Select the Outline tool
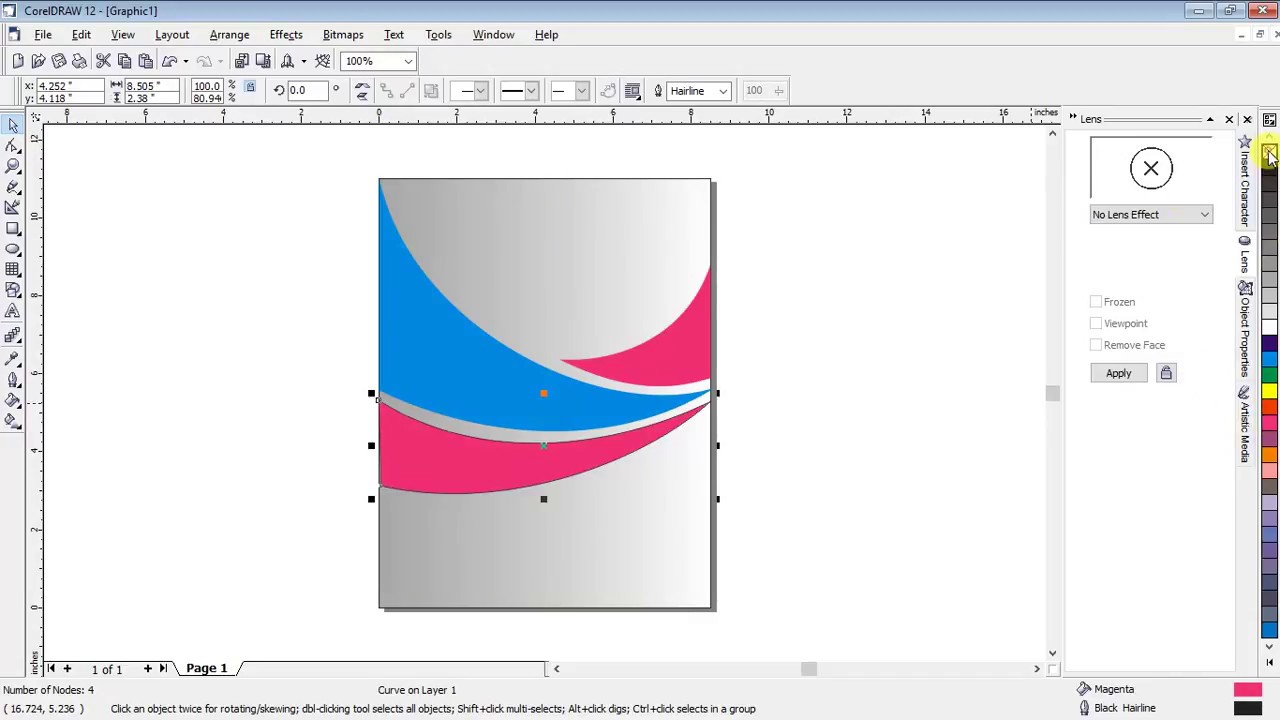 13,379
